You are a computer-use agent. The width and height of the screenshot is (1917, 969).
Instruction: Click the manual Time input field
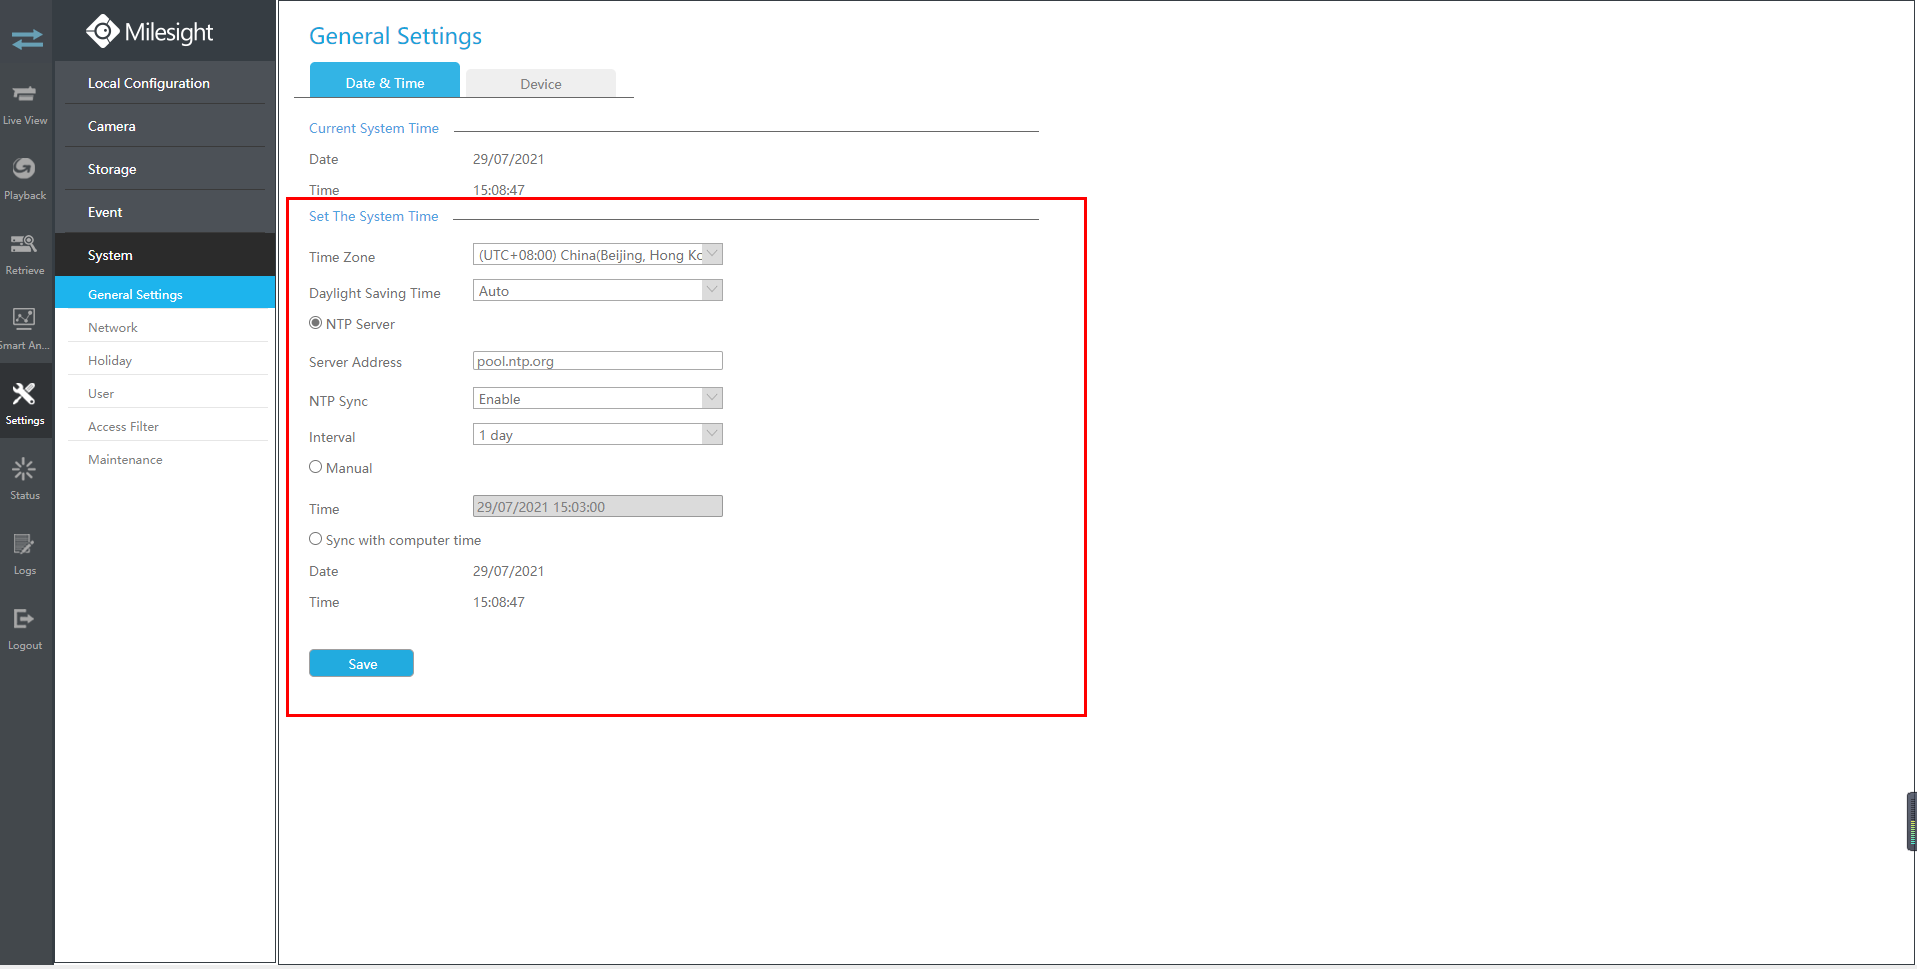coord(597,506)
